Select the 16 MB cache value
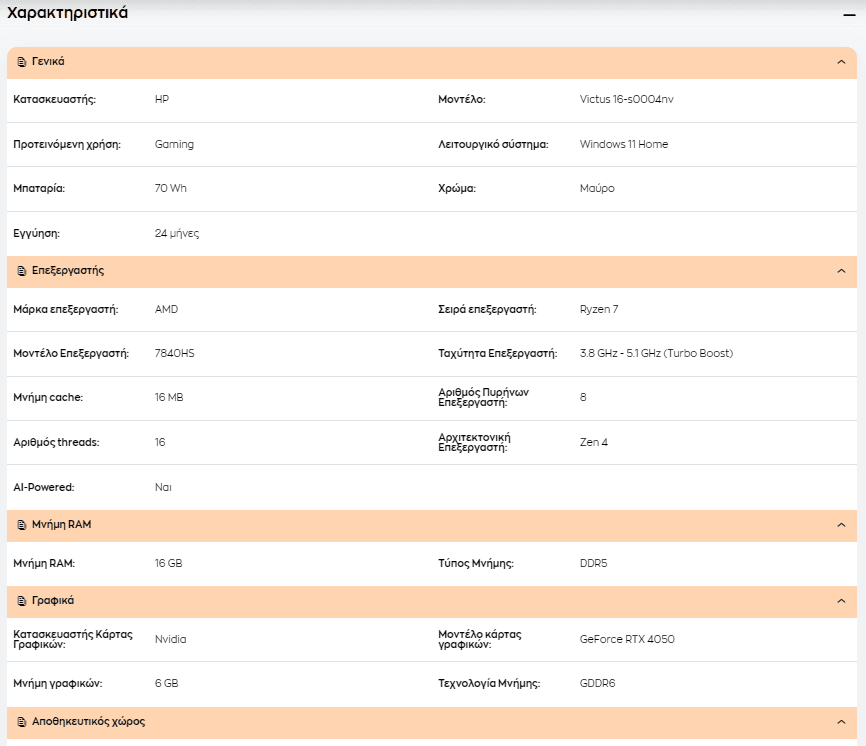Screen dimensions: 866x746 point(169,398)
